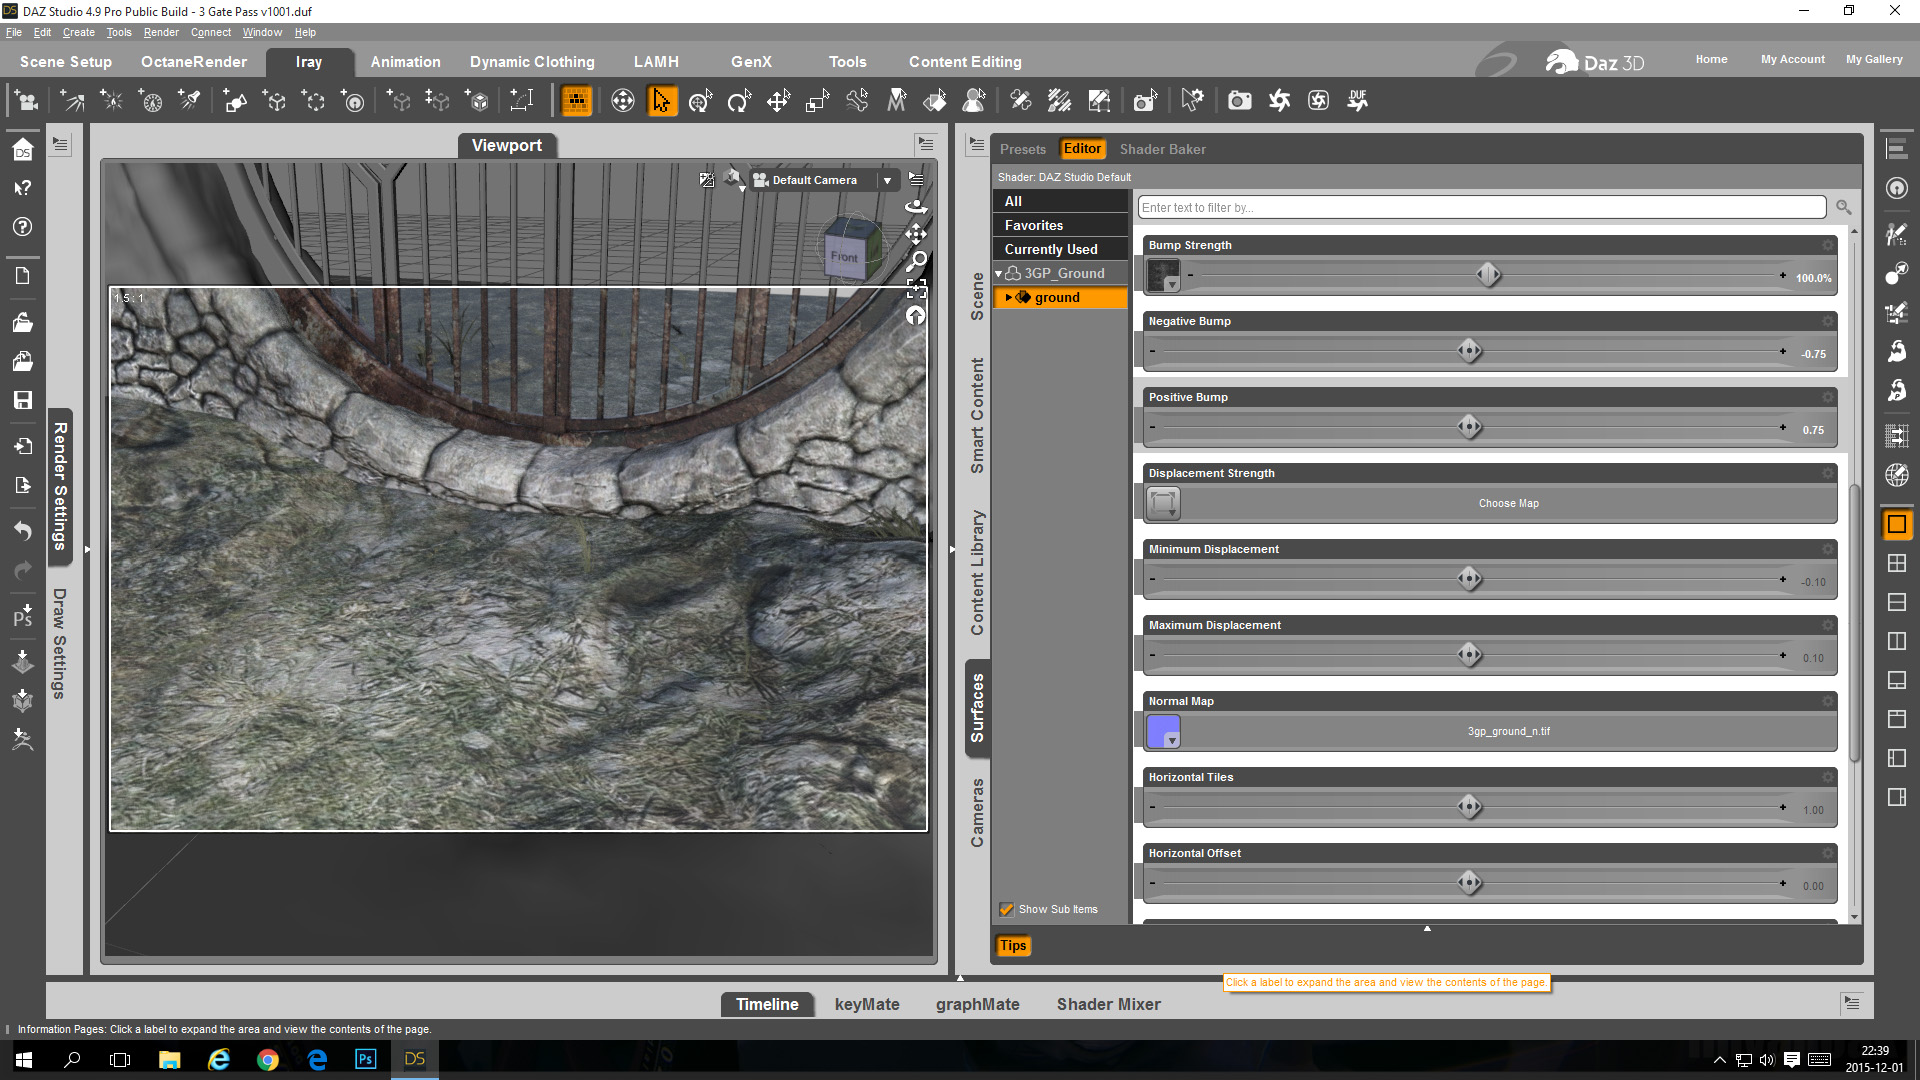Select the Translate tool
This screenshot has width=1920, height=1080.
[778, 101]
